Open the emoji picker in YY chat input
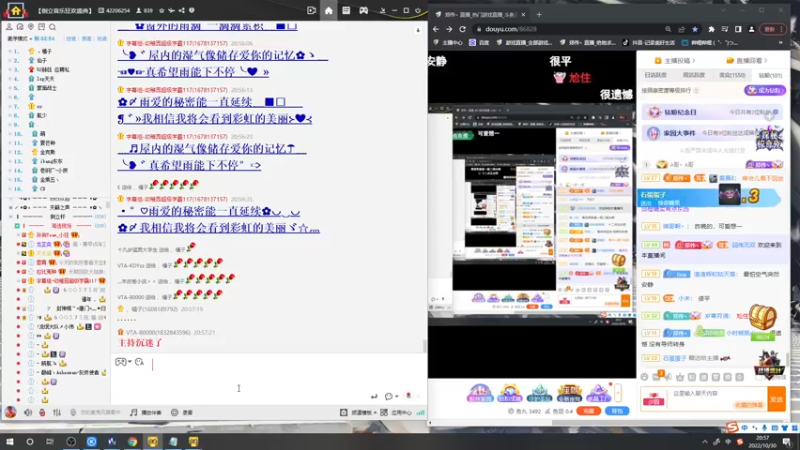The height and width of the screenshot is (450, 800). [x=139, y=362]
